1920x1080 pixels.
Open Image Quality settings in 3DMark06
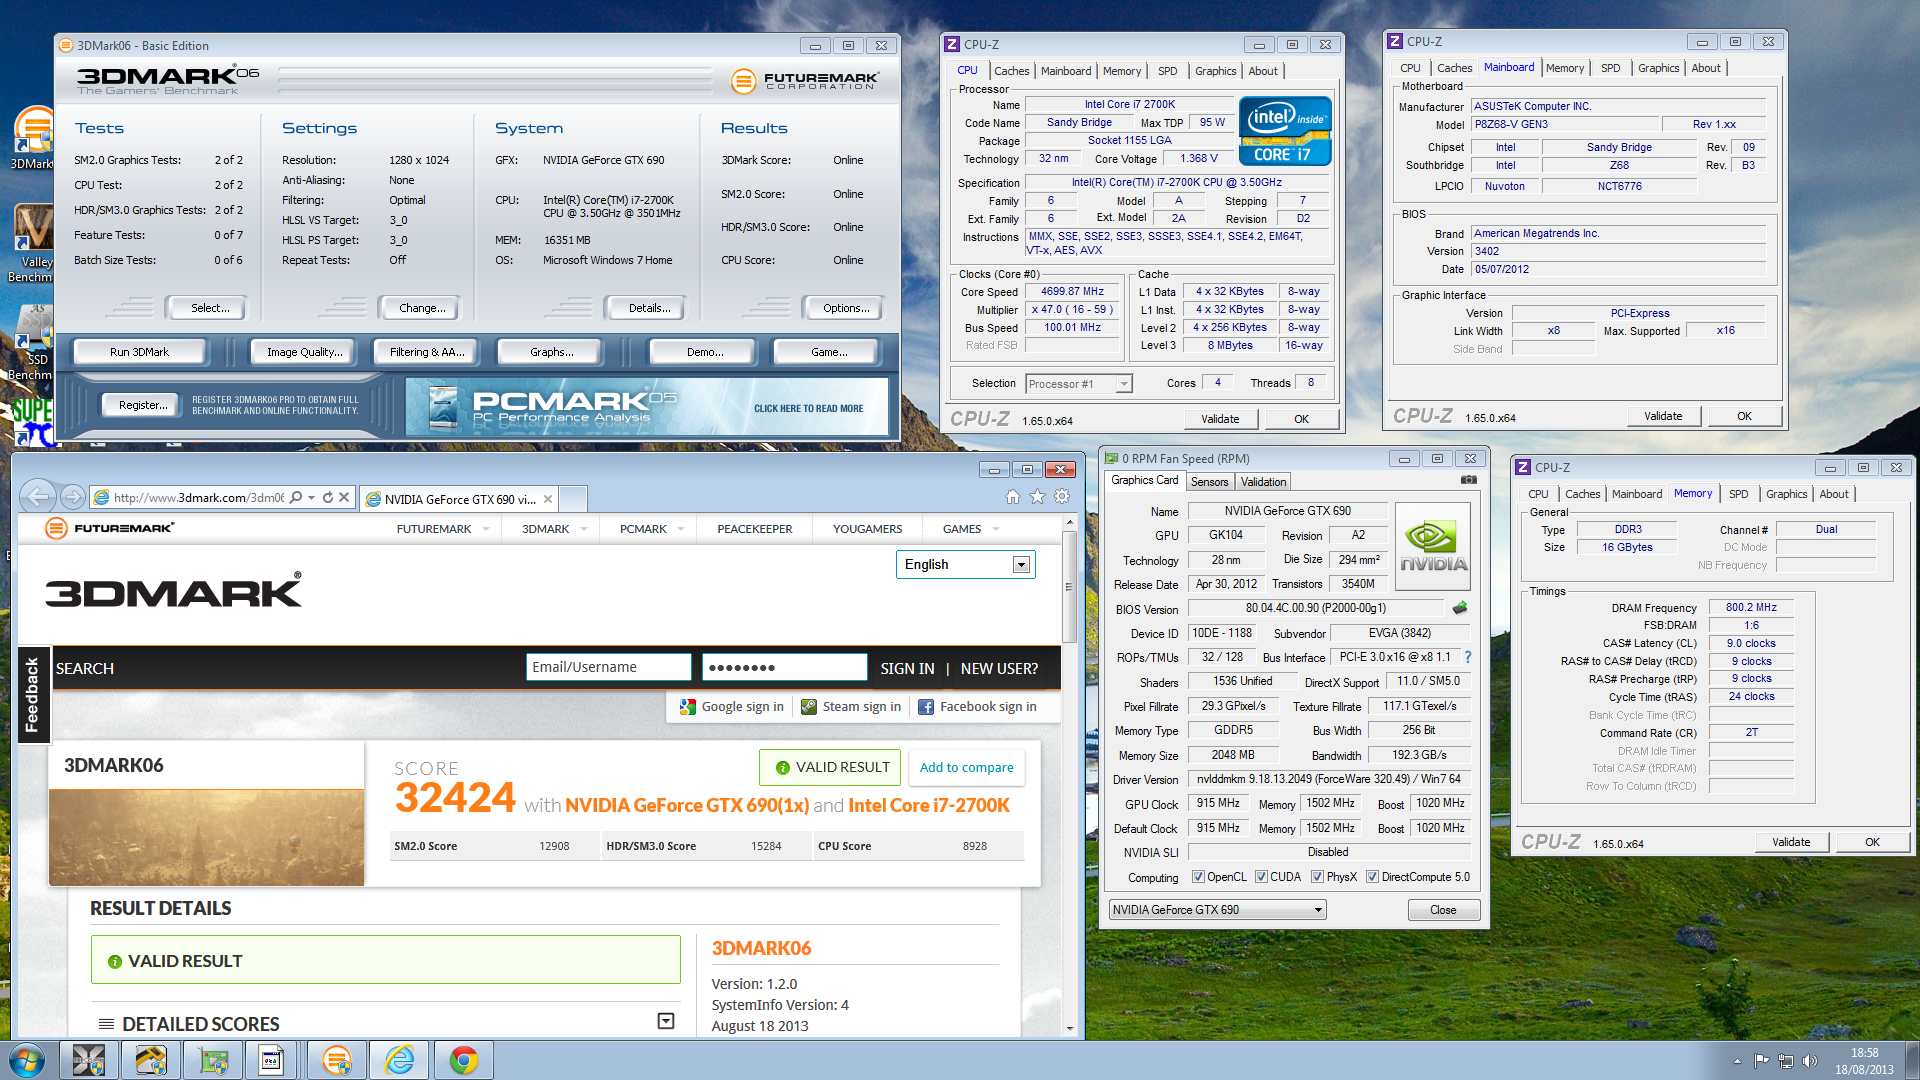(304, 352)
